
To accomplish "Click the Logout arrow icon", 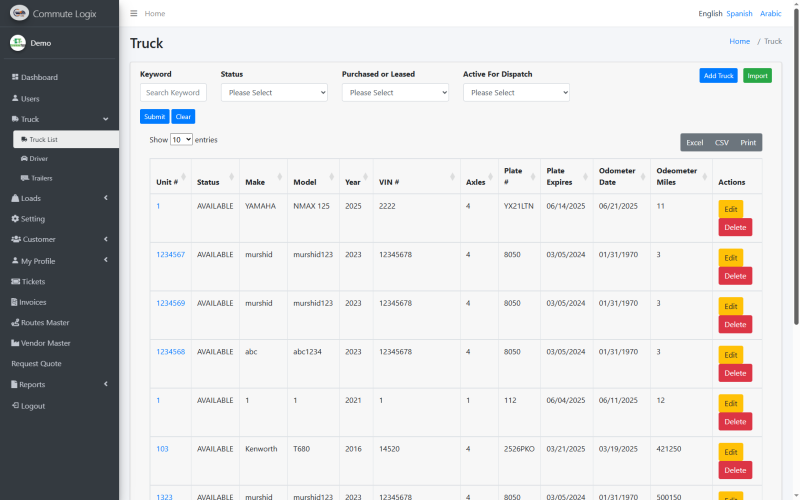I will click(x=15, y=405).
